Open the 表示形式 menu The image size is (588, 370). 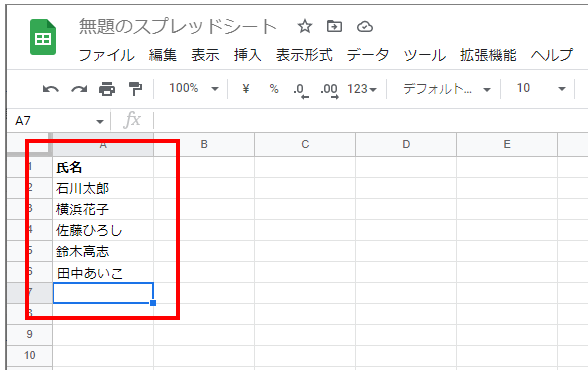pos(304,55)
